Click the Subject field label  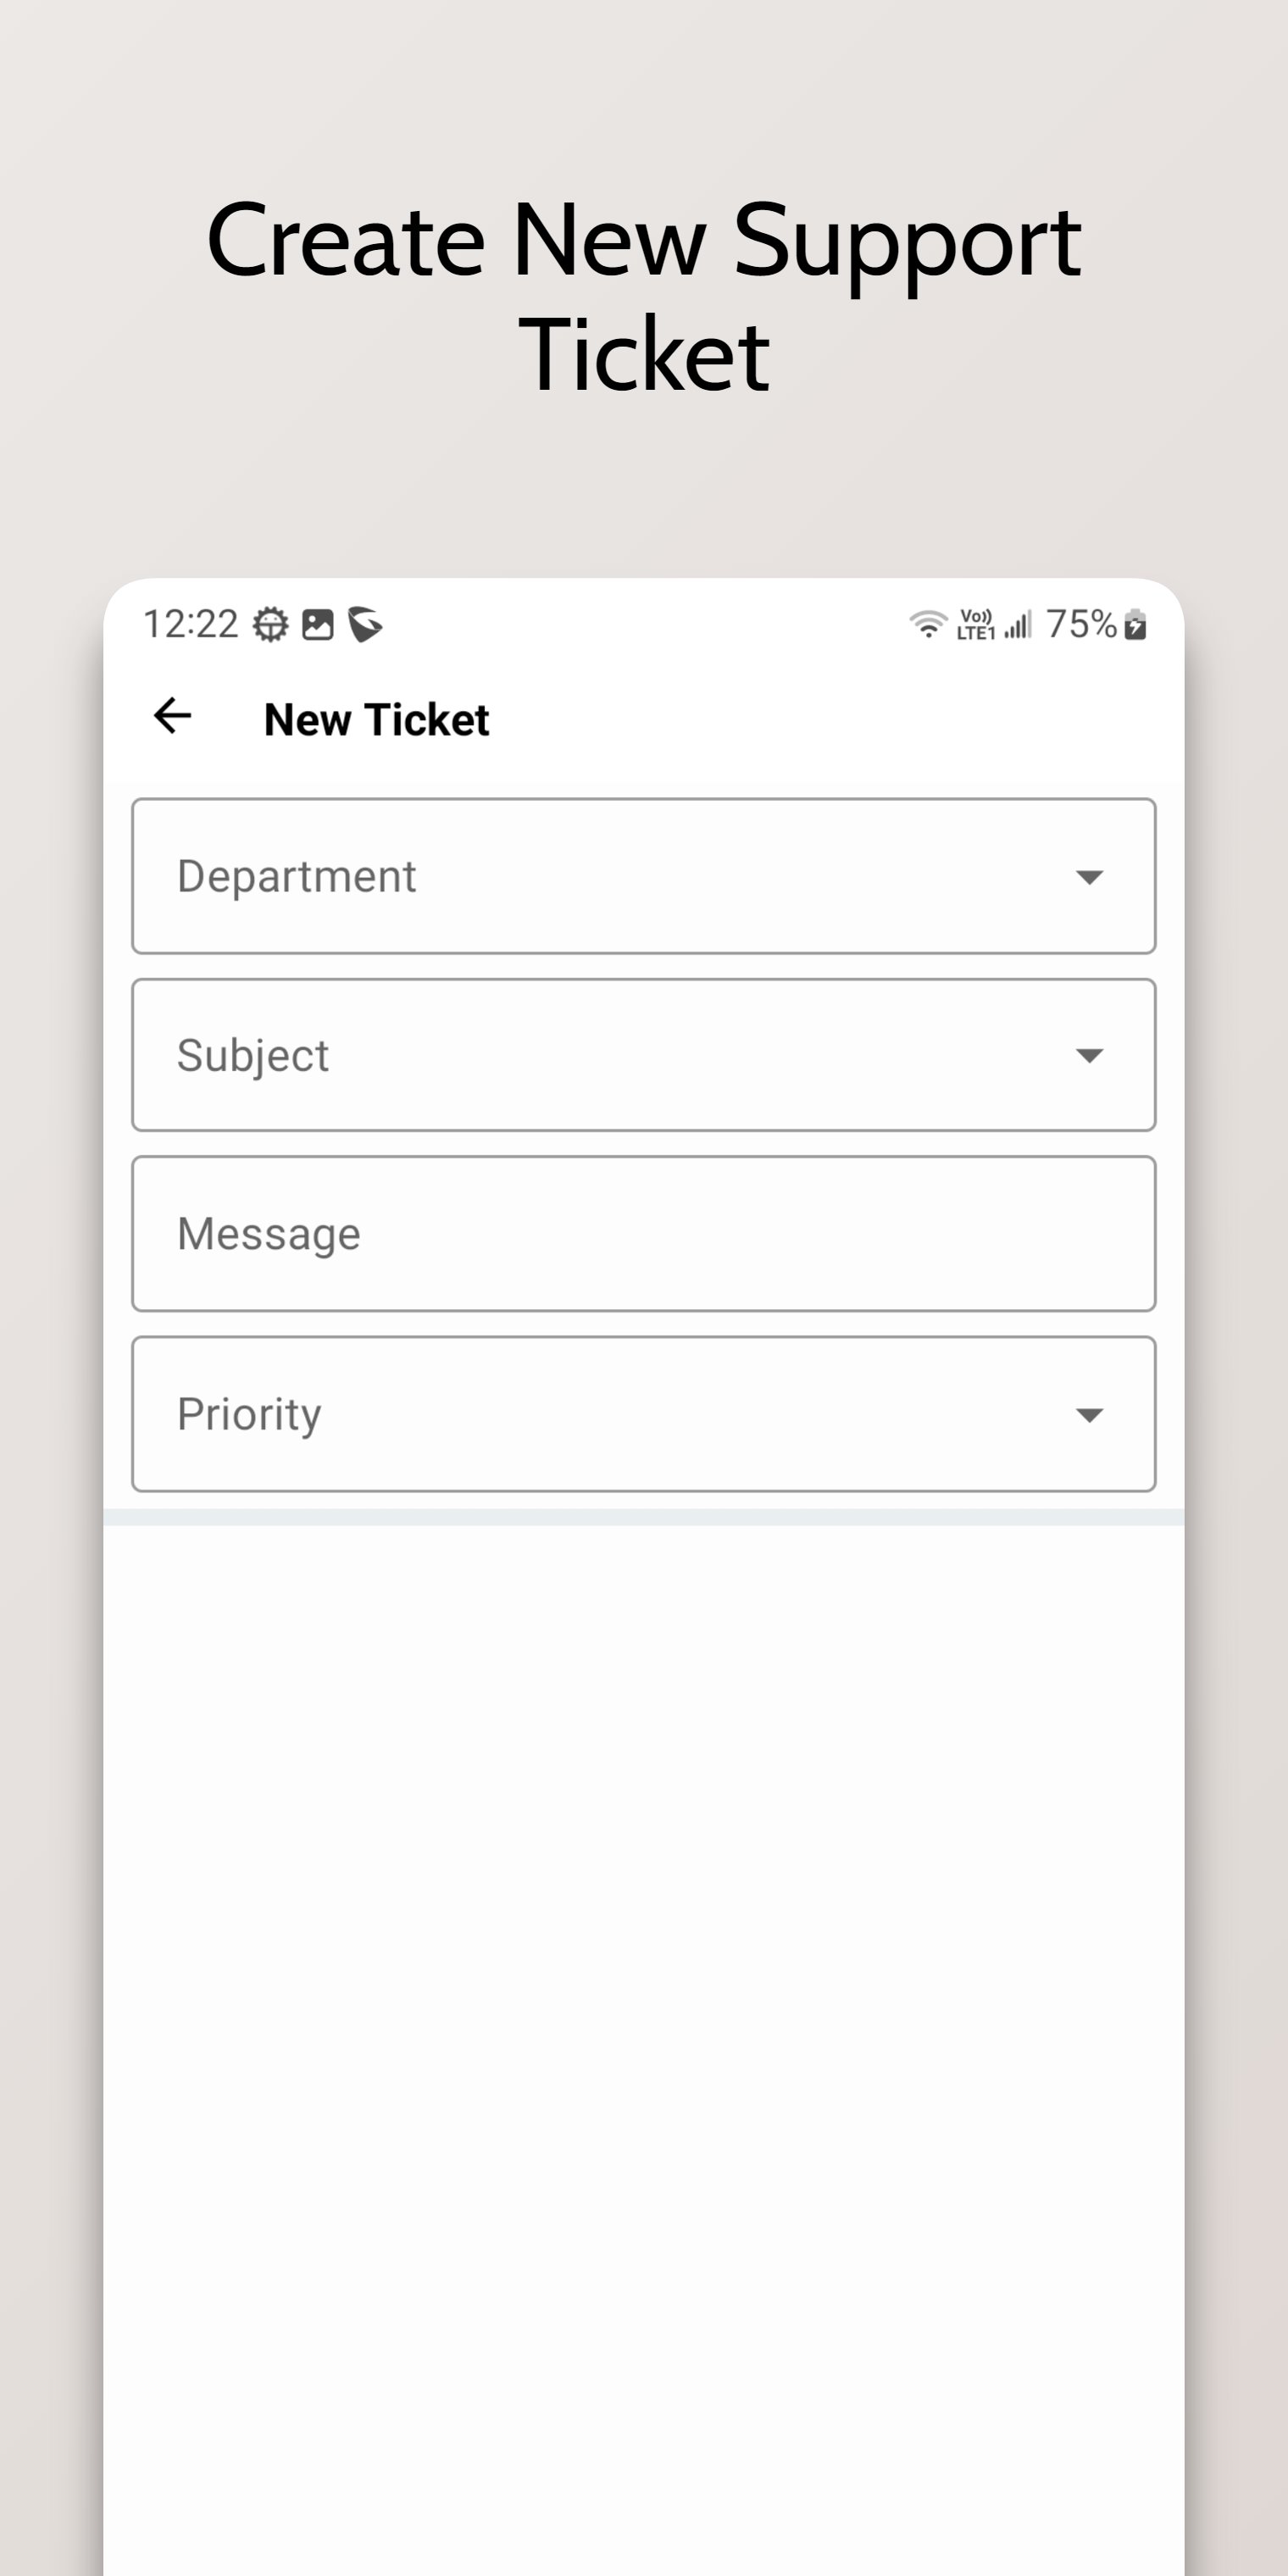click(253, 1056)
